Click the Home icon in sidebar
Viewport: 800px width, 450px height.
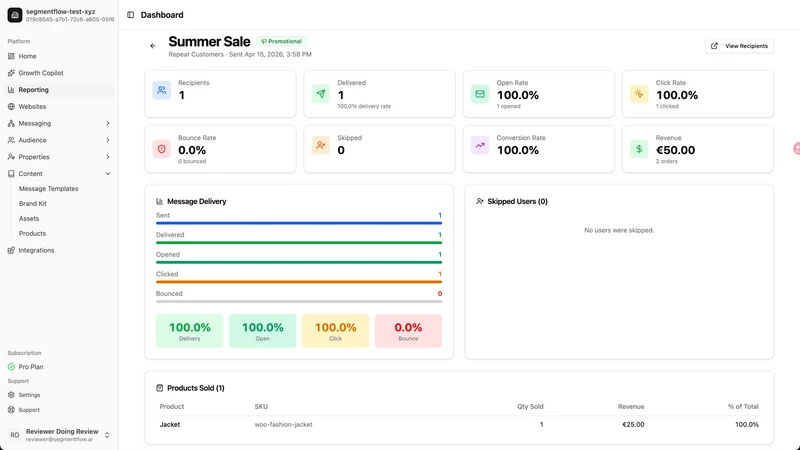point(11,56)
